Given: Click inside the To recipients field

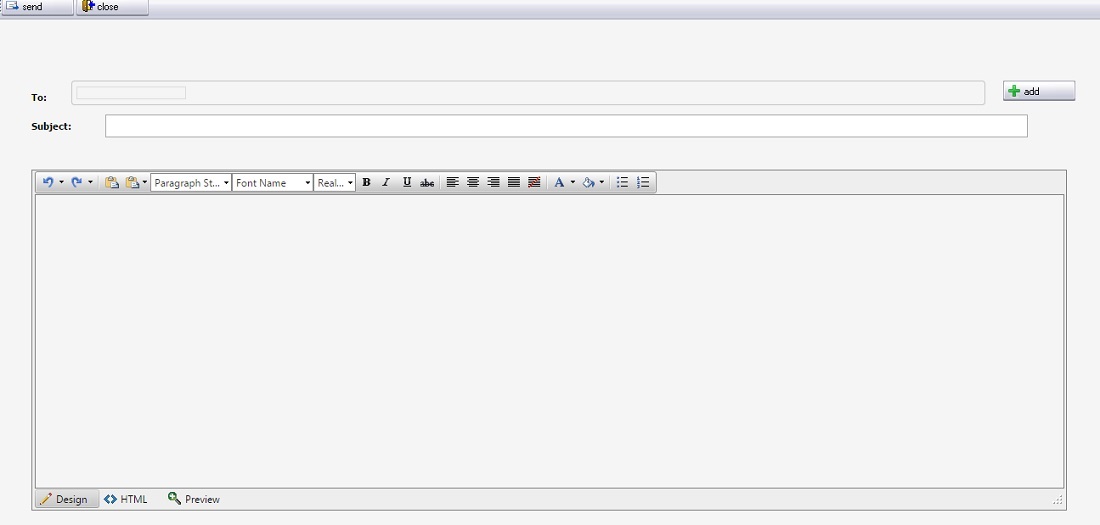Looking at the screenshot, I should point(528,93).
